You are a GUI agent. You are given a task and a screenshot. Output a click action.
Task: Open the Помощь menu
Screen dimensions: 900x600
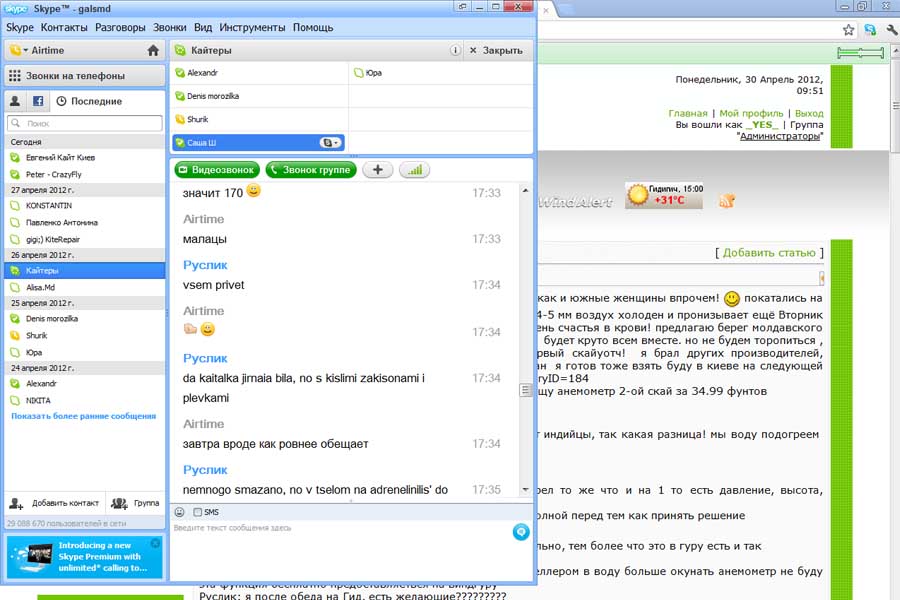coord(313,28)
